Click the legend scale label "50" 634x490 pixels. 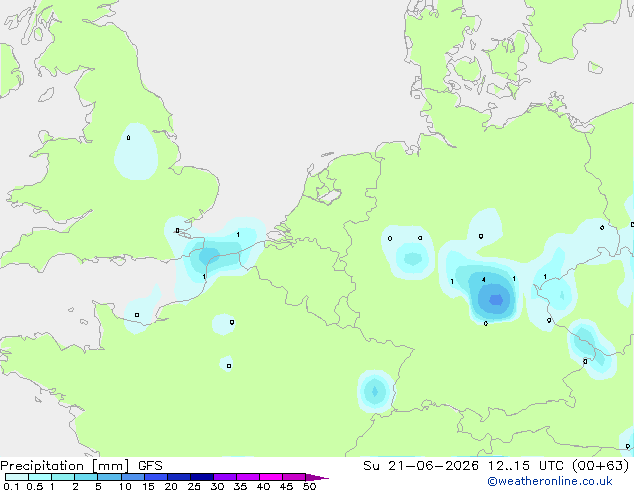point(309,486)
